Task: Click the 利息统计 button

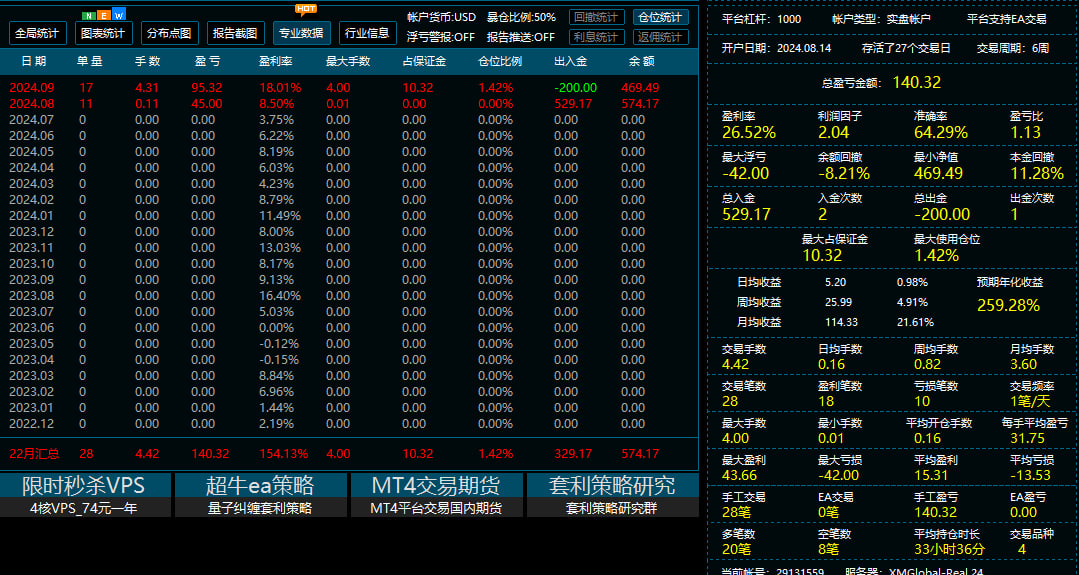Action: tap(597, 37)
